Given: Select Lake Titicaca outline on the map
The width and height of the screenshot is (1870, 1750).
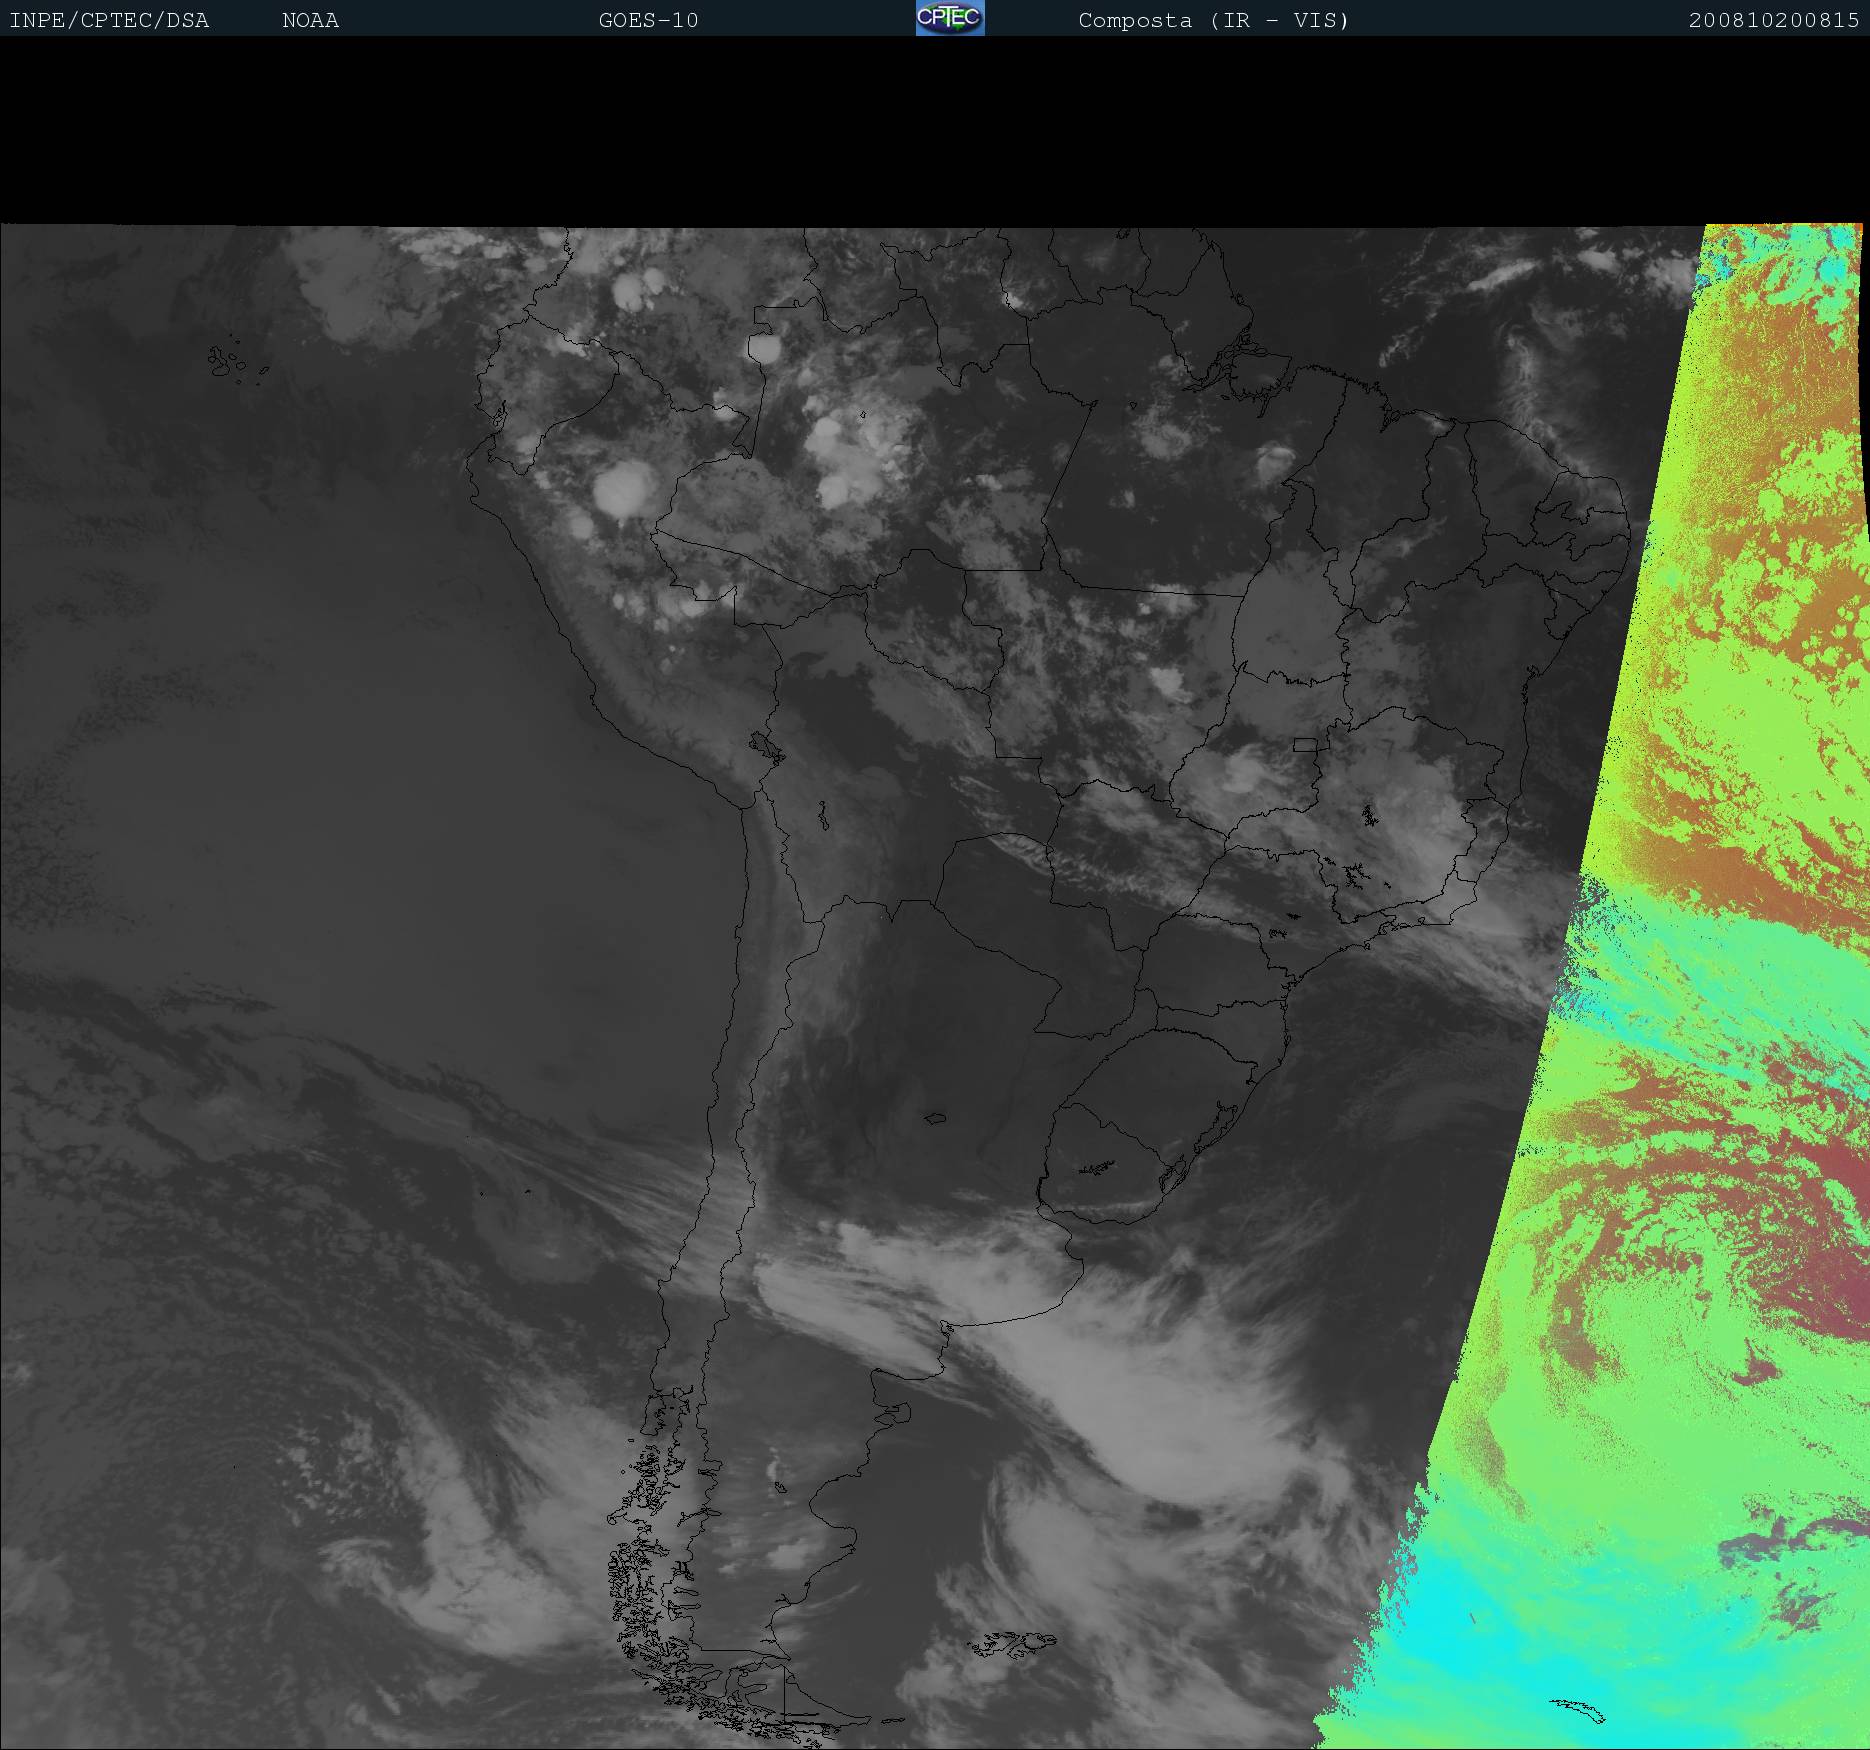Looking at the screenshot, I should (767, 747).
